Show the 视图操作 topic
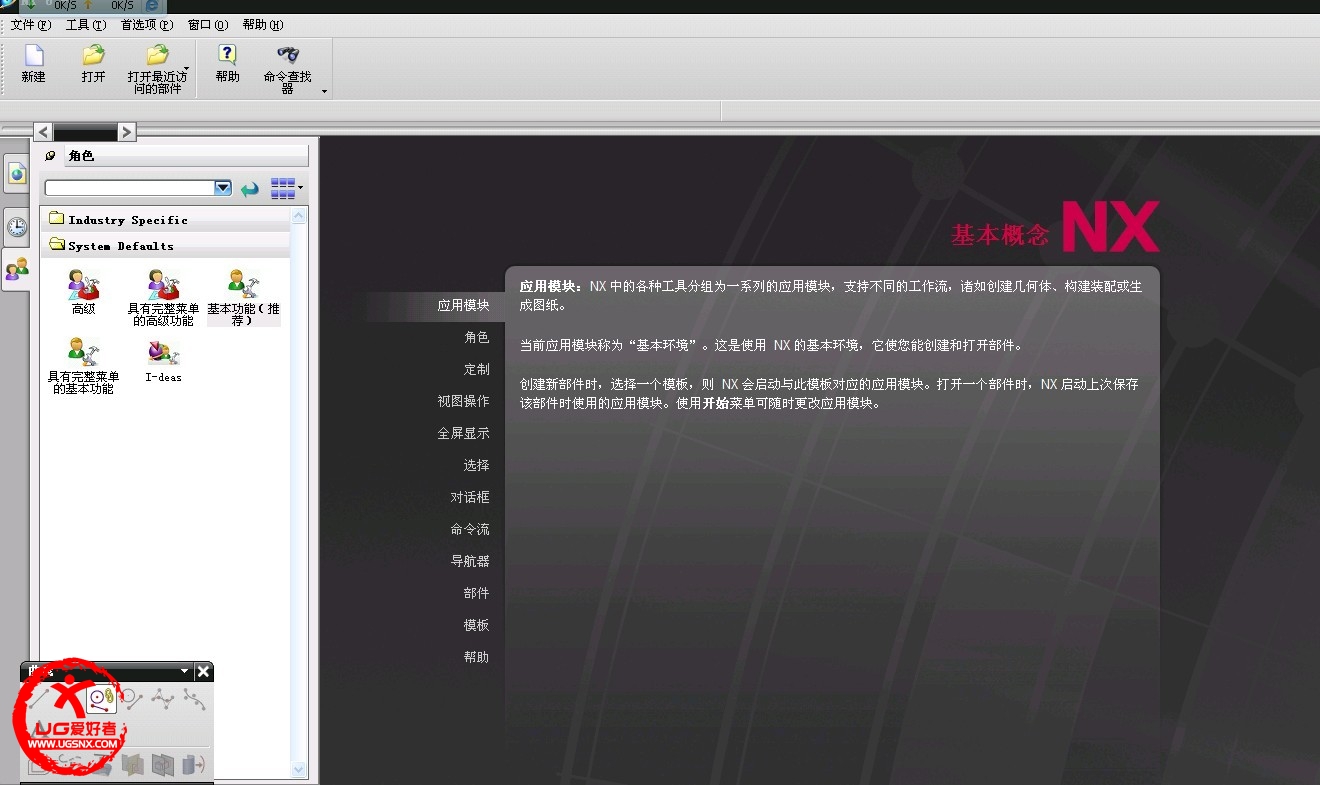The image size is (1320, 785). coord(463,402)
